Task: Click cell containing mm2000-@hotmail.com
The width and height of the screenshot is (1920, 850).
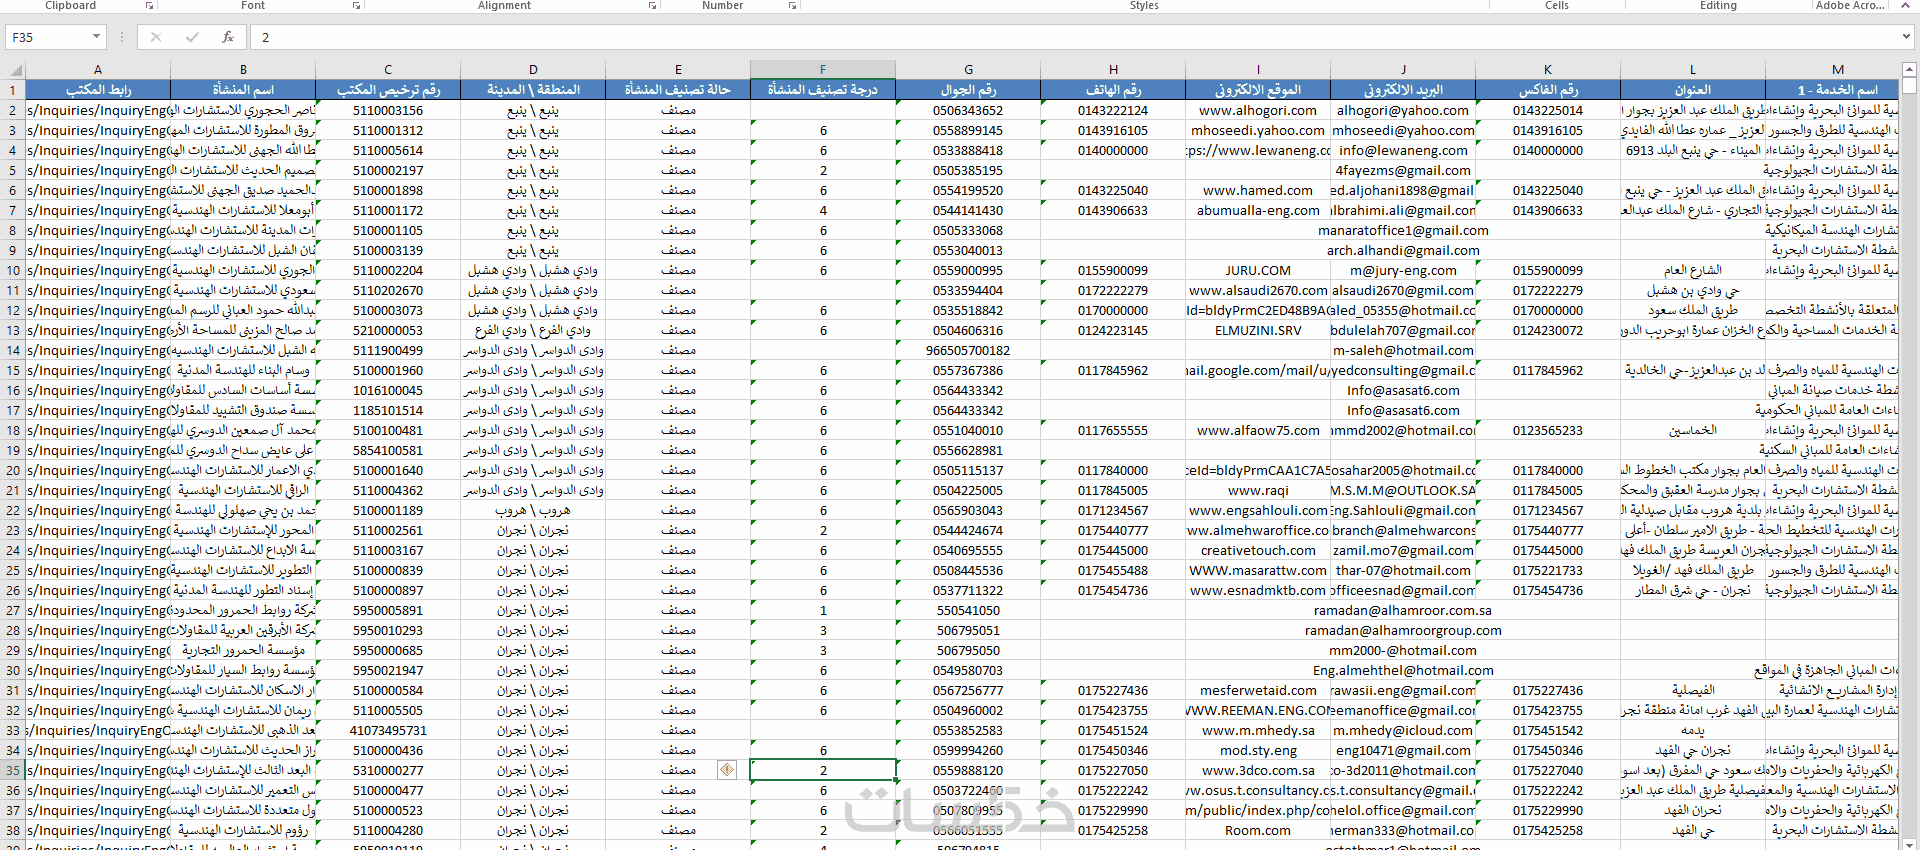Action: coord(1403,650)
